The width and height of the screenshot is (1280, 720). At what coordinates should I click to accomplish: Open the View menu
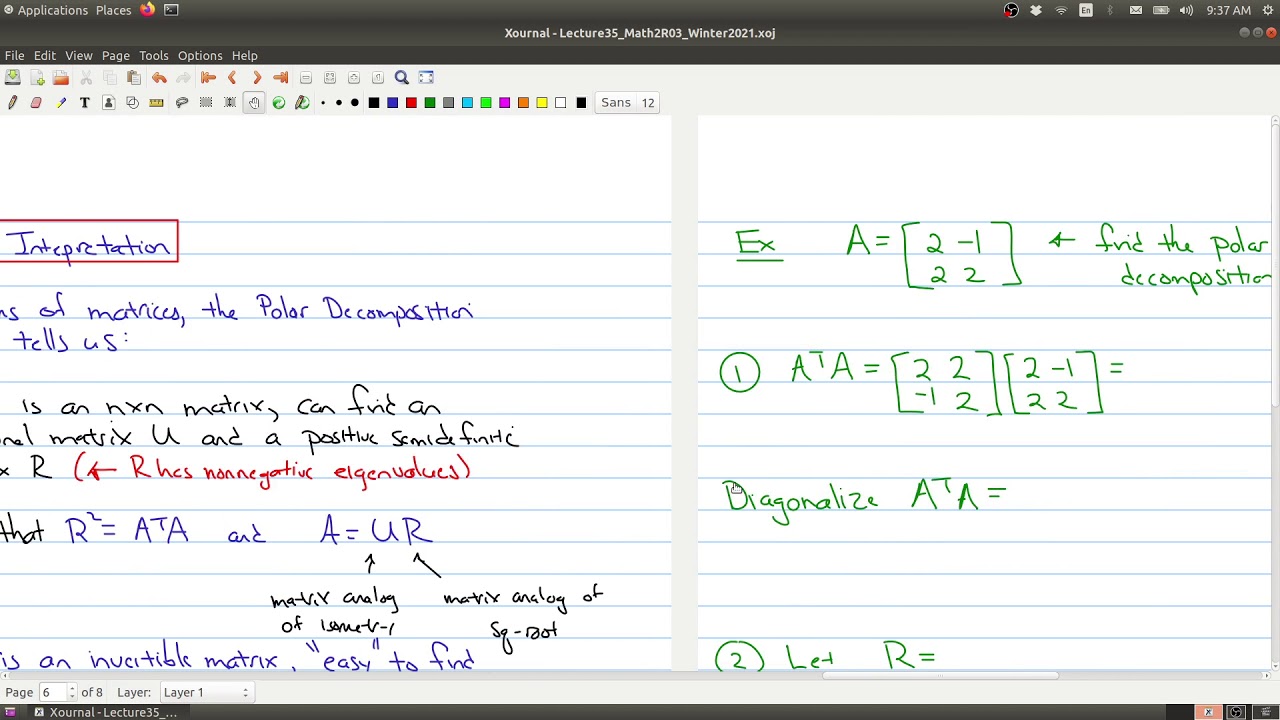pos(79,56)
